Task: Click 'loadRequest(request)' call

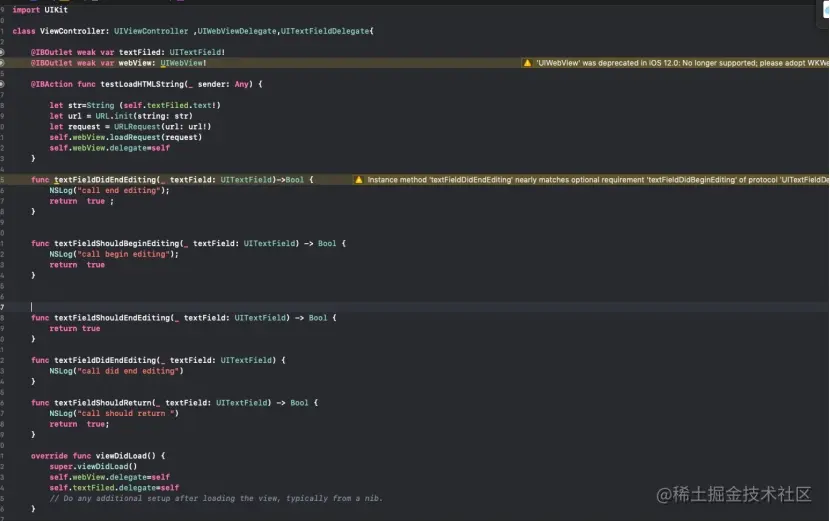Action: pyautogui.click(x=156, y=137)
